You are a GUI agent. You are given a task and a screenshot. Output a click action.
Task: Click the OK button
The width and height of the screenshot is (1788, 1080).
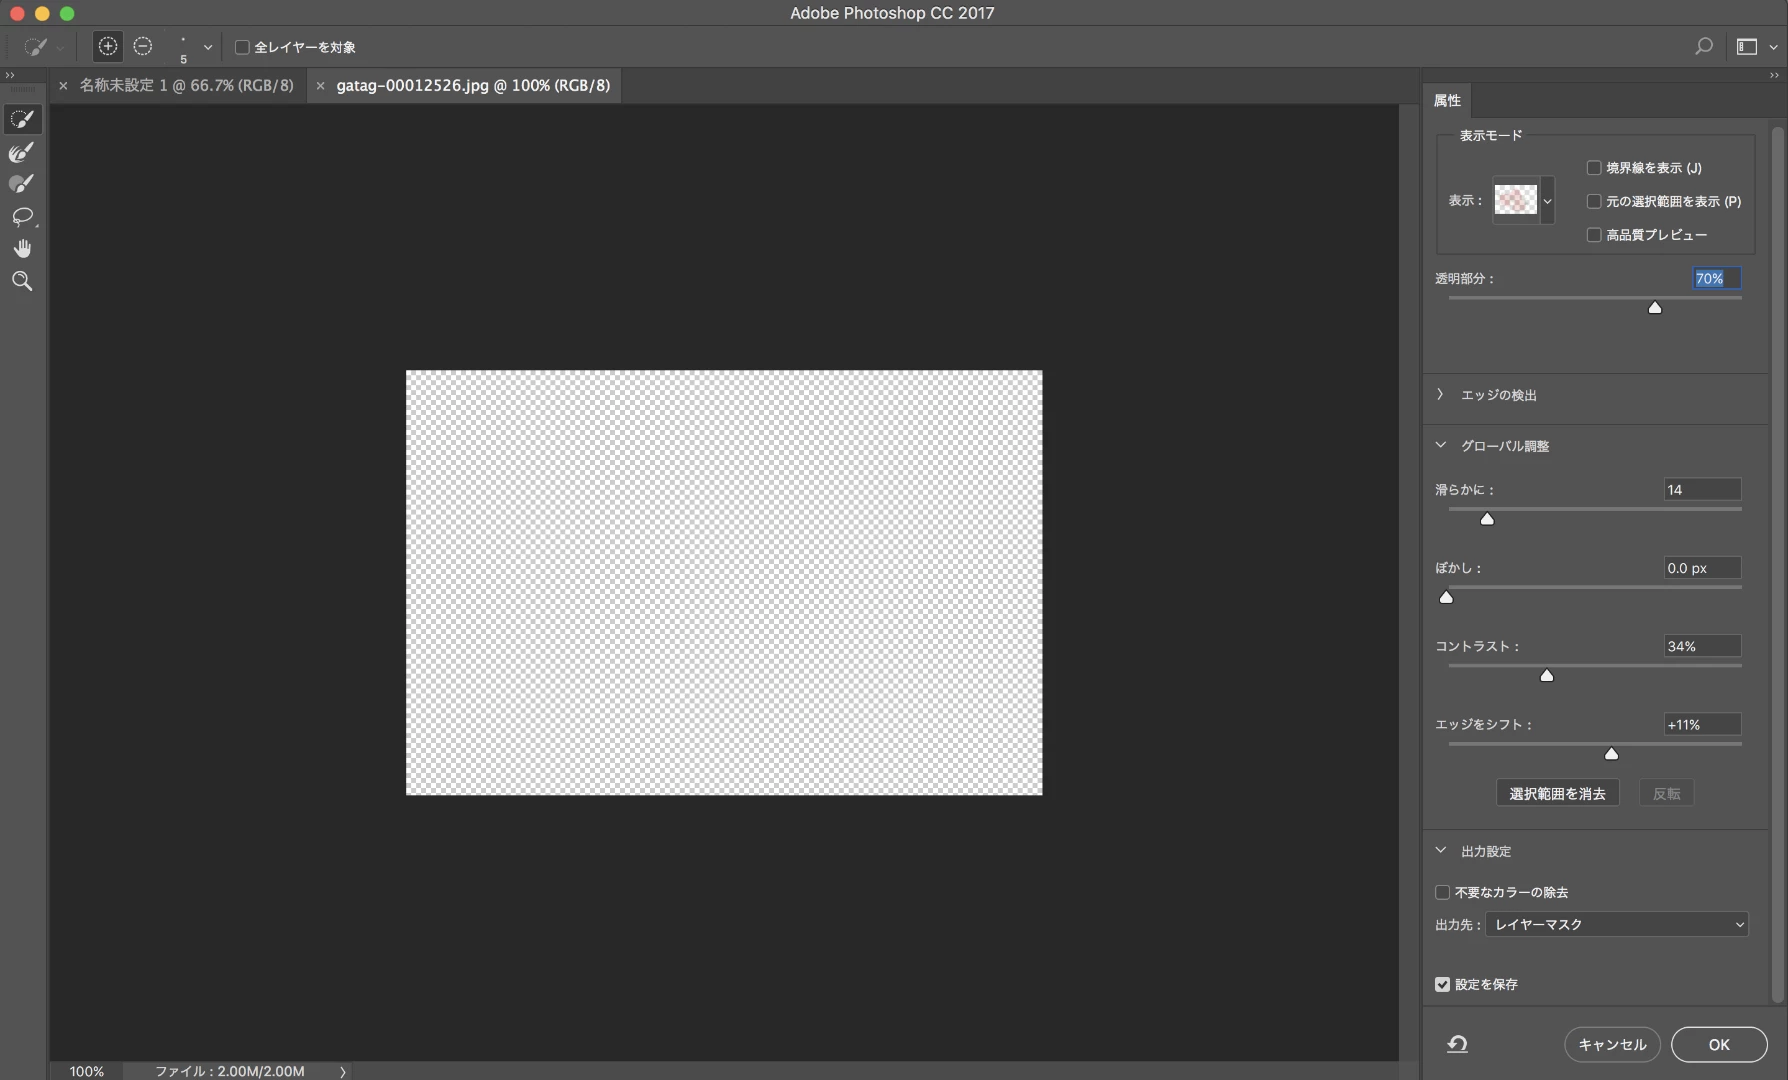[x=1718, y=1044]
